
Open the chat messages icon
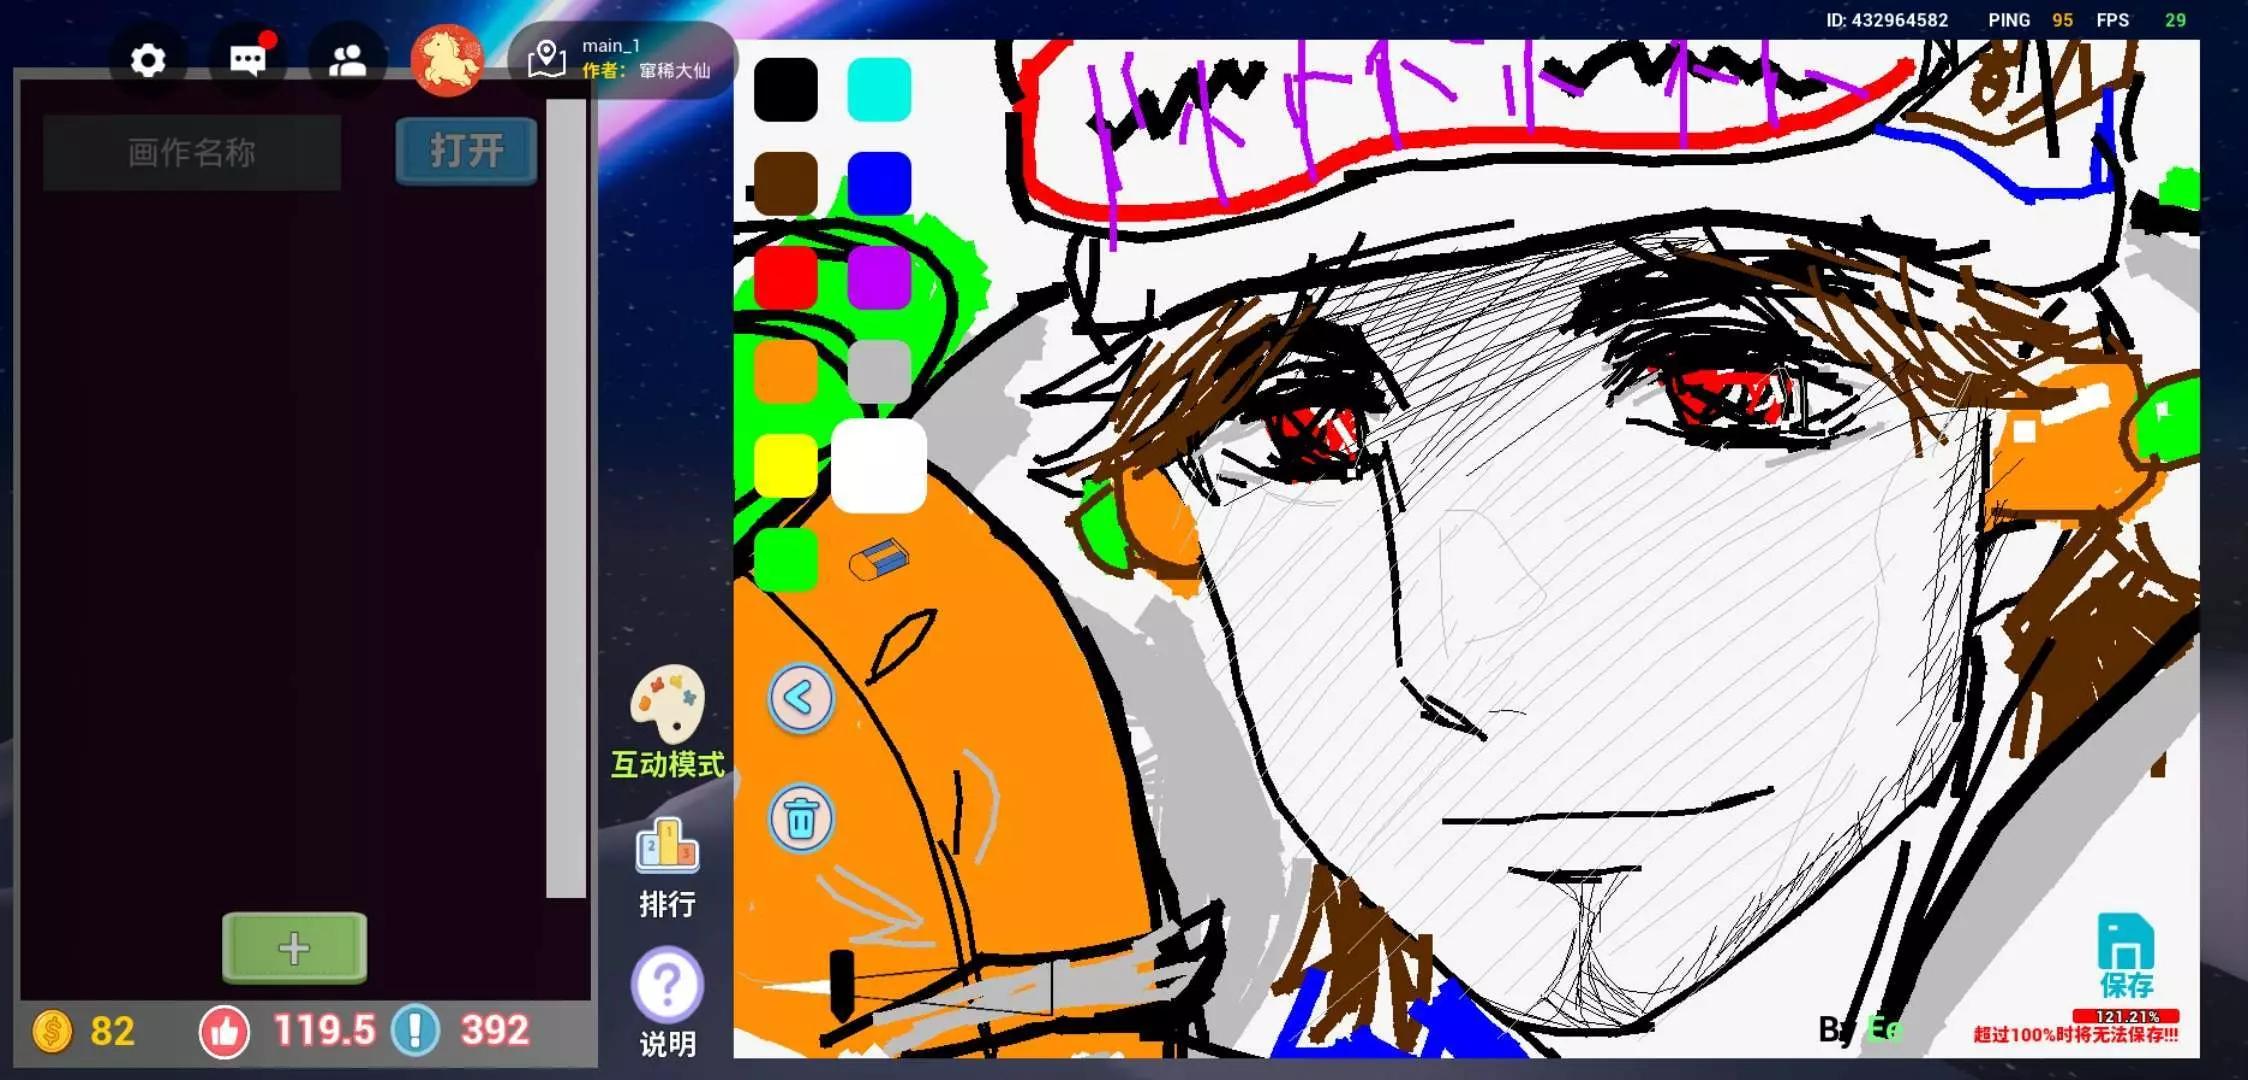click(247, 61)
